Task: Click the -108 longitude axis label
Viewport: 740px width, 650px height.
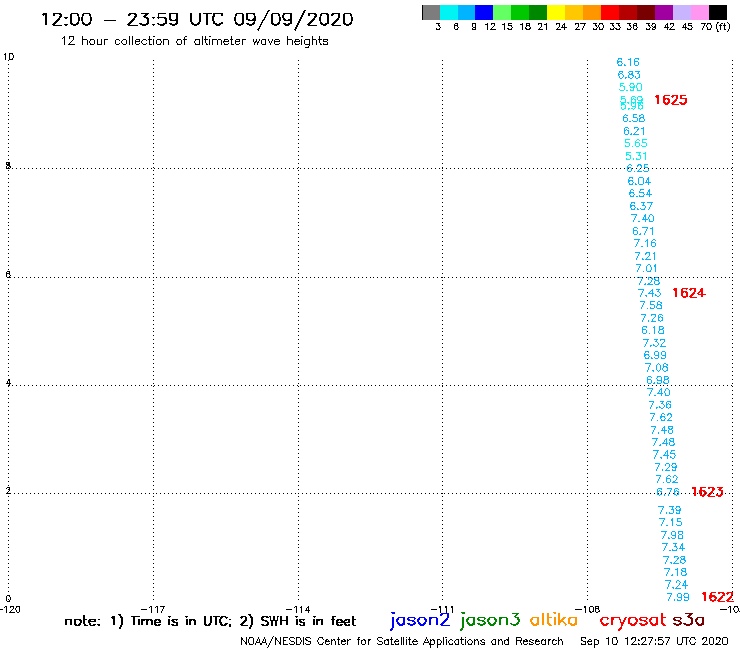Action: [x=588, y=609]
